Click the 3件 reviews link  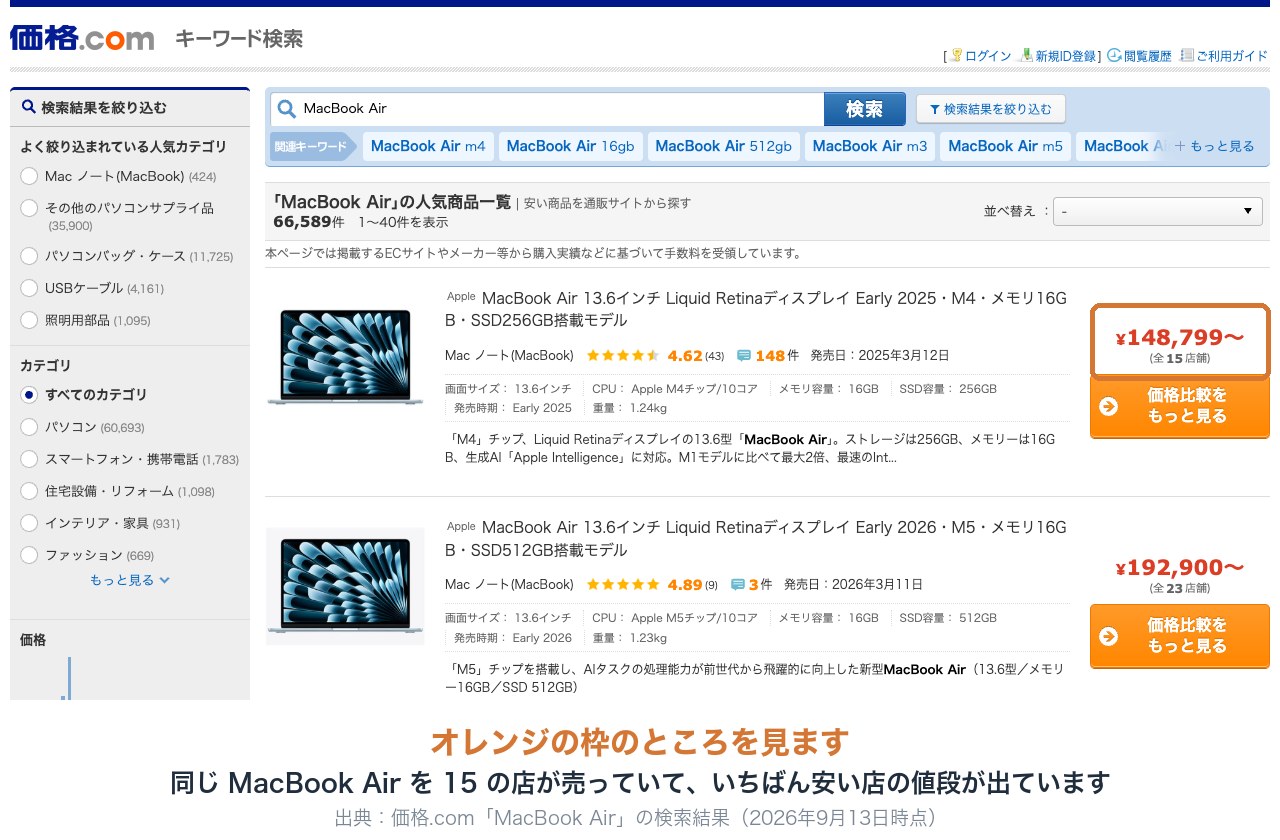[760, 585]
